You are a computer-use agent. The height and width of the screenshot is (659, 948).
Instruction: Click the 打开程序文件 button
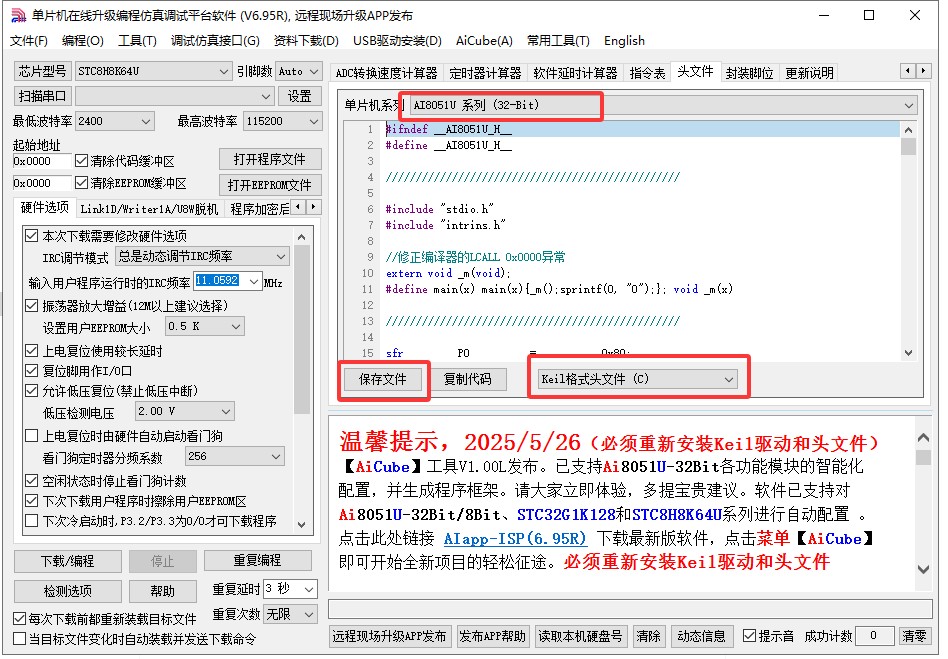coord(270,159)
